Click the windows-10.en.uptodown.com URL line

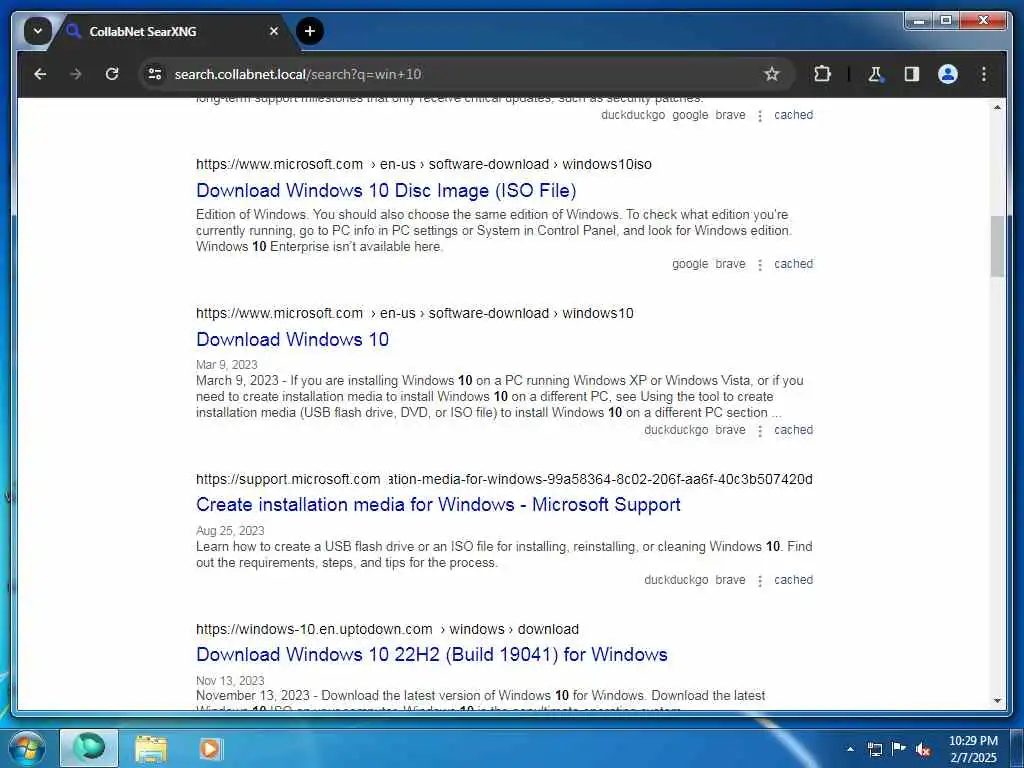click(x=387, y=630)
